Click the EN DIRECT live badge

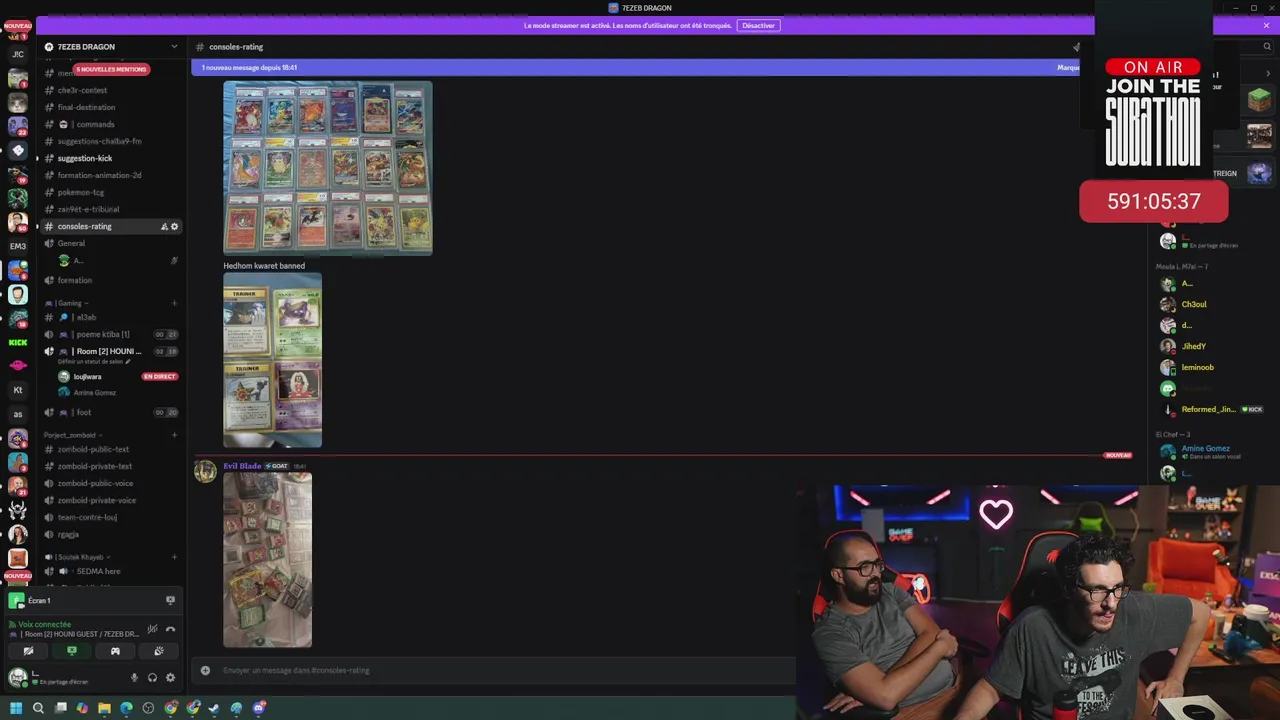click(x=160, y=376)
